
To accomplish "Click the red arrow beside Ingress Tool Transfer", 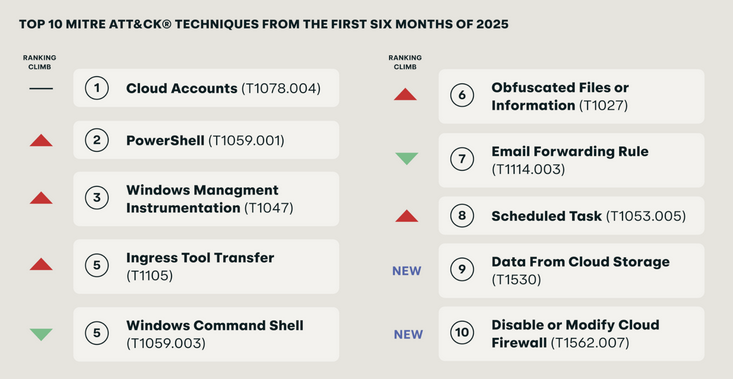I will tap(41, 265).
